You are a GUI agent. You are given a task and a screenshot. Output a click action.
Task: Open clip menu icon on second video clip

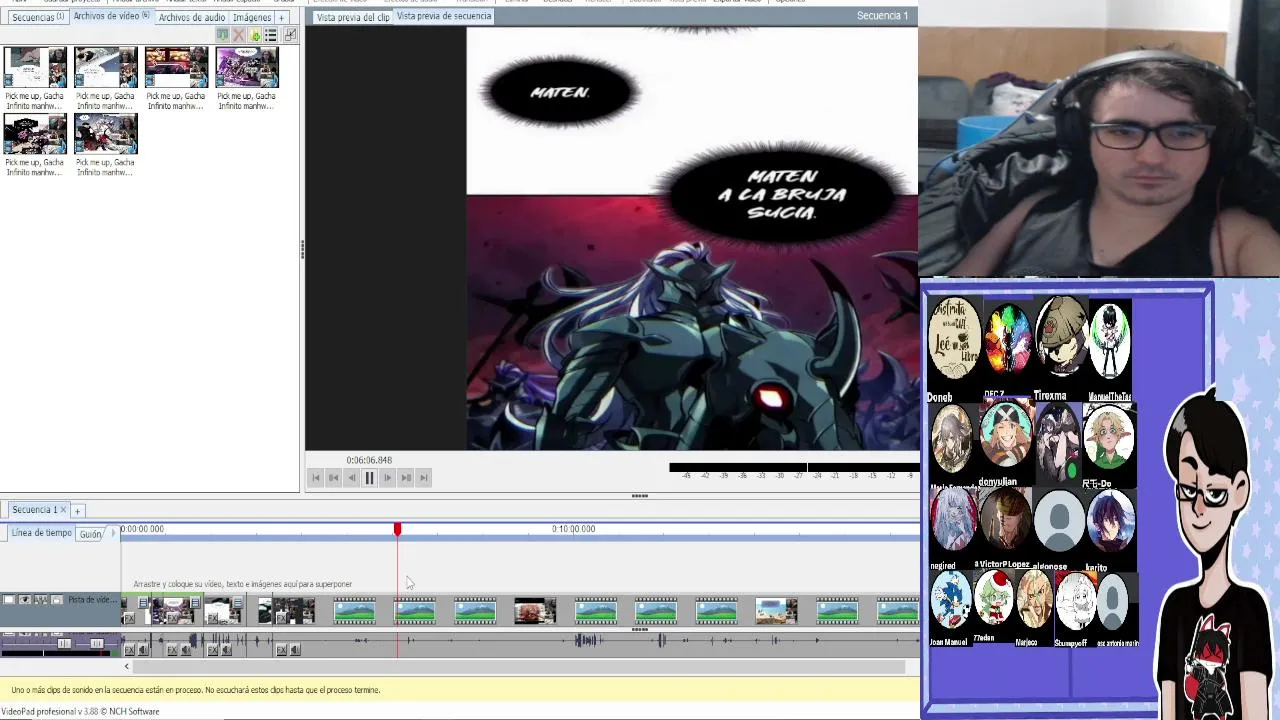point(195,602)
